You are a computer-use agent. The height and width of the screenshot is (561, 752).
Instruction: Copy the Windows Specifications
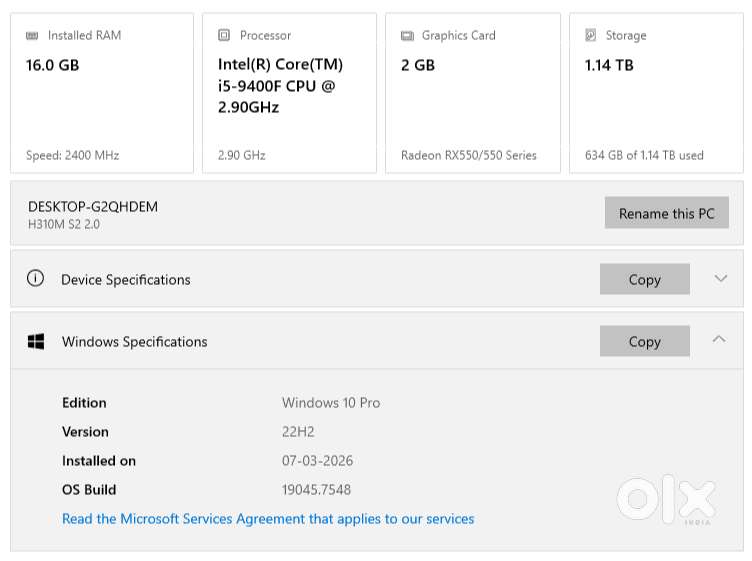pos(645,341)
